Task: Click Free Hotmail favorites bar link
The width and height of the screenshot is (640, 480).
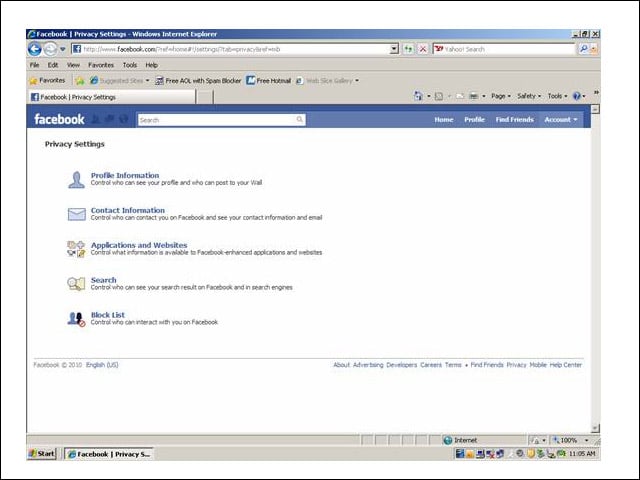Action: point(269,80)
